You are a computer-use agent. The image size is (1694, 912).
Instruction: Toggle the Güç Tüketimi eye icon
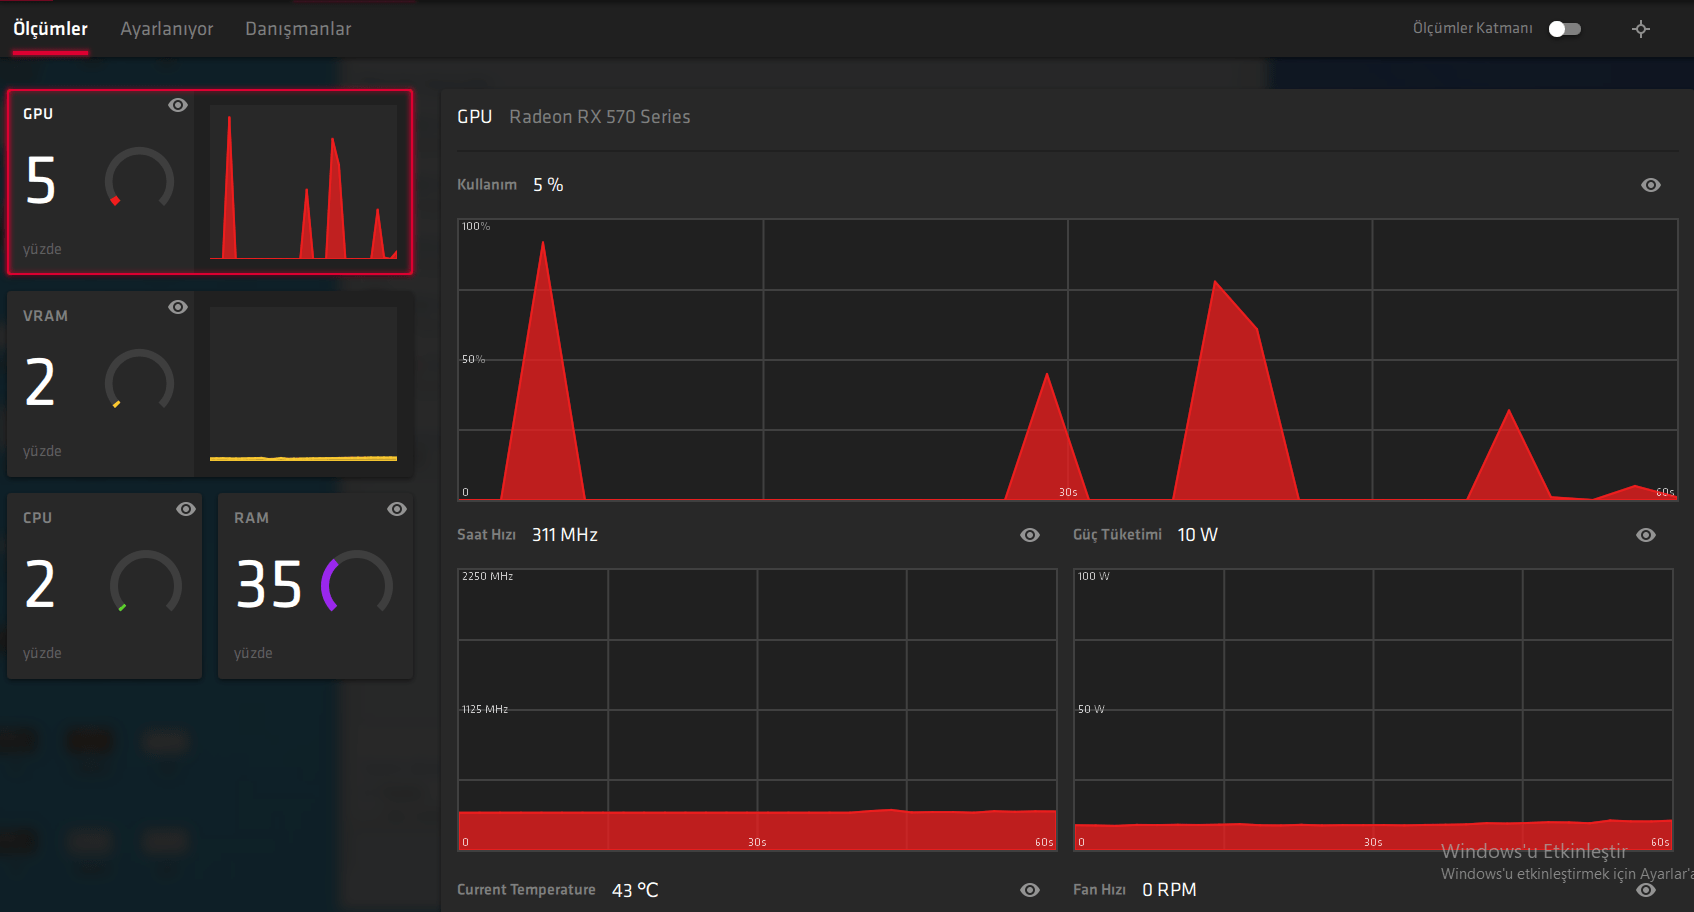[x=1646, y=535]
